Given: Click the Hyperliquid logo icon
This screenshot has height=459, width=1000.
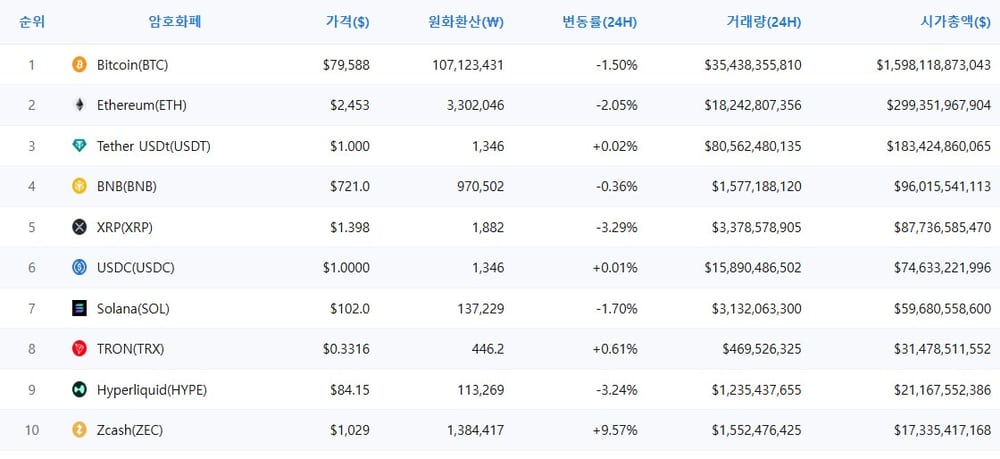Looking at the screenshot, I should [x=79, y=390].
